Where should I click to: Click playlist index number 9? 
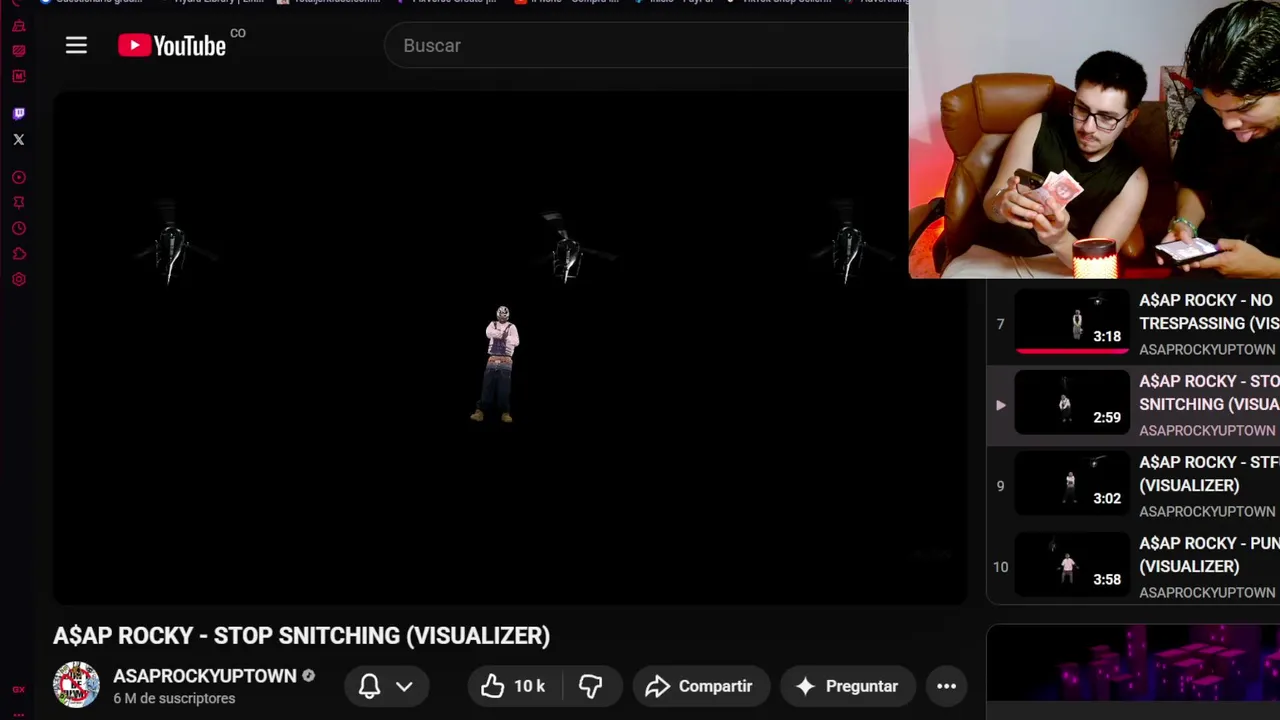pyautogui.click(x=1000, y=485)
